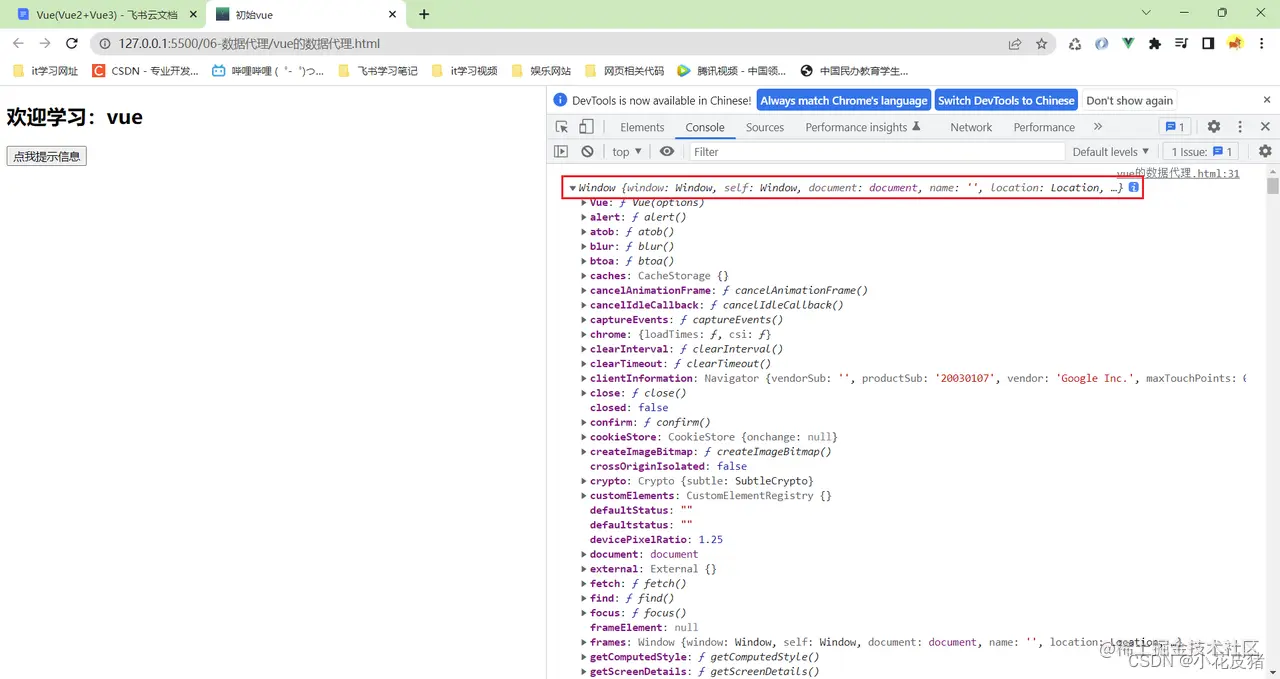Viewport: 1280px width, 679px height.
Task: Open a new tab with plus button
Action: 424,14
